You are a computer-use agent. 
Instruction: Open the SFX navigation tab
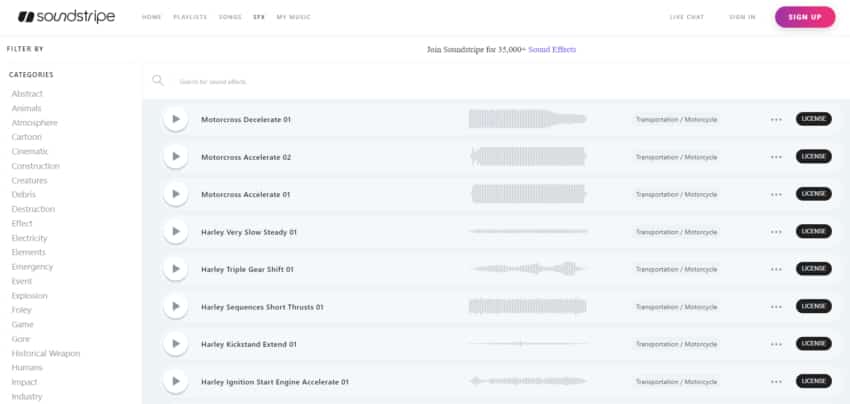[259, 18]
